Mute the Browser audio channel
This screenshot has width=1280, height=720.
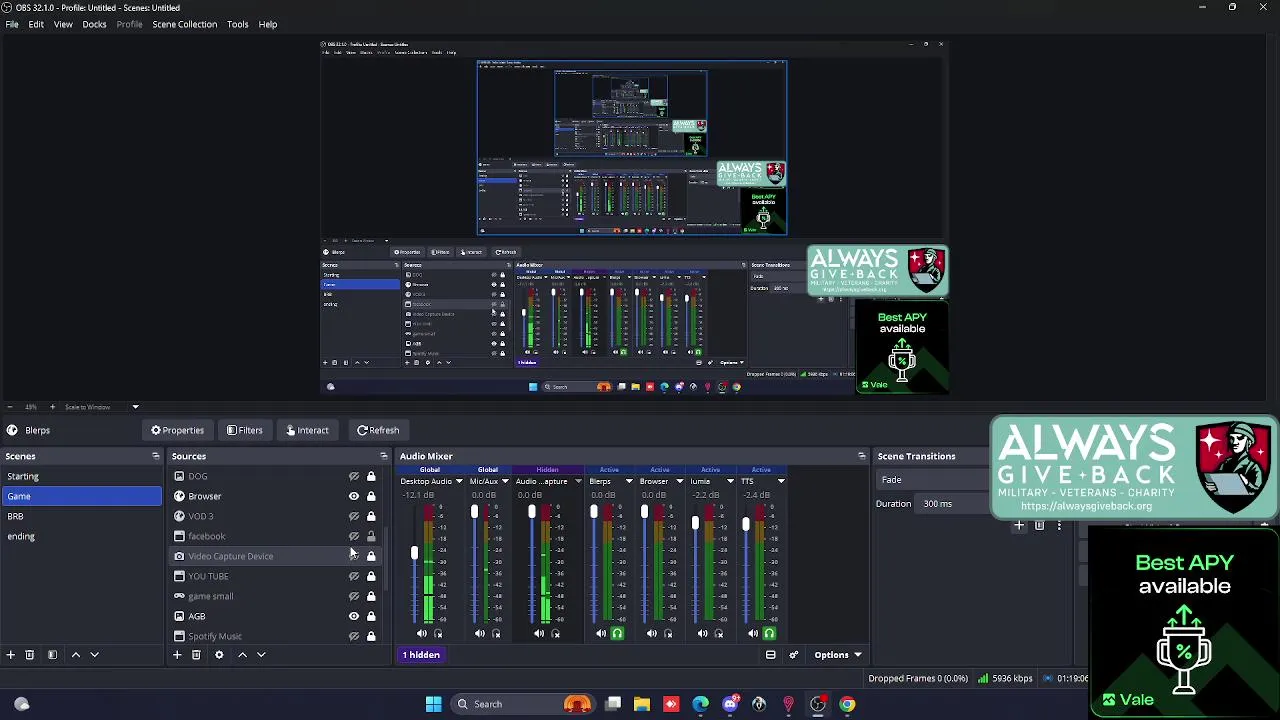651,633
